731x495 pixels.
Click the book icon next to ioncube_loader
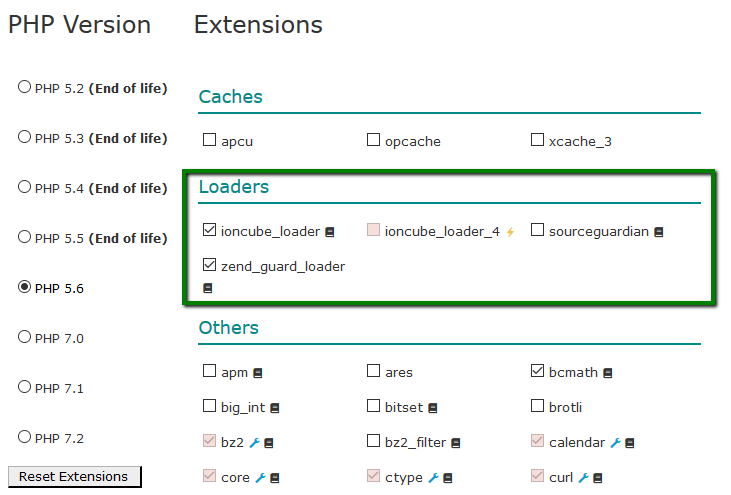[330, 232]
